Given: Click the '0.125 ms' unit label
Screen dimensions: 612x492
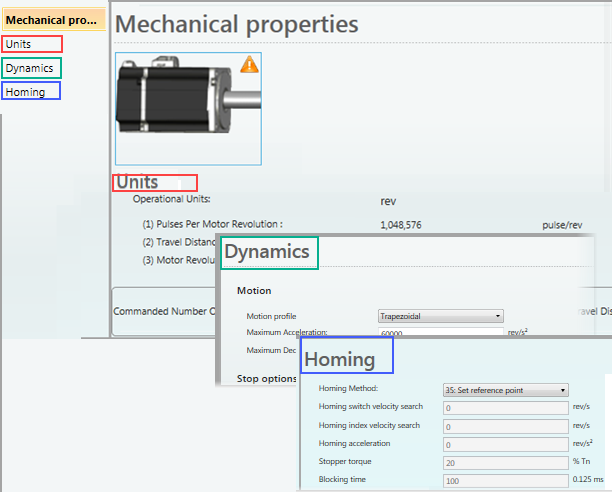Looking at the screenshot, I should pyautogui.click(x=588, y=479).
